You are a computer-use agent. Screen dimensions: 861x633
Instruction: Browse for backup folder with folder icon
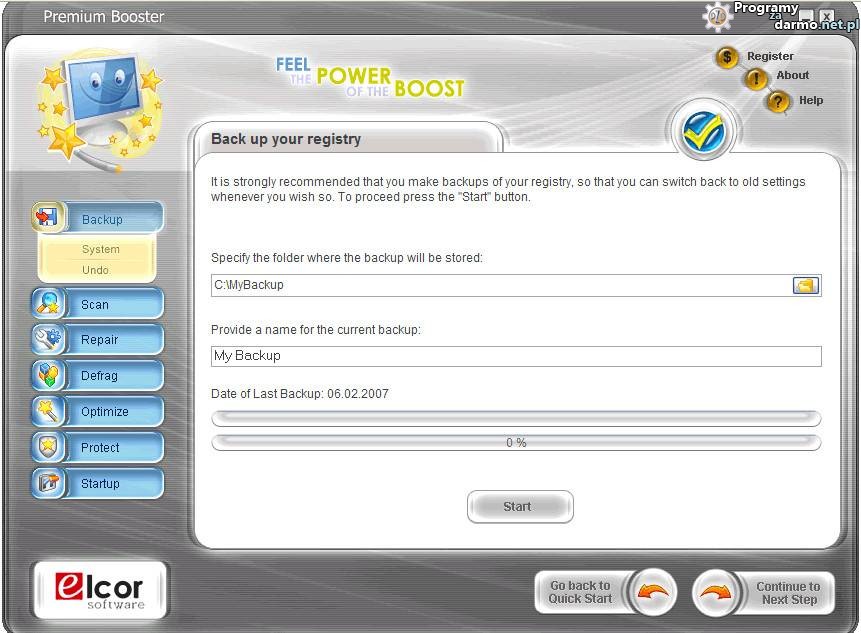point(805,285)
